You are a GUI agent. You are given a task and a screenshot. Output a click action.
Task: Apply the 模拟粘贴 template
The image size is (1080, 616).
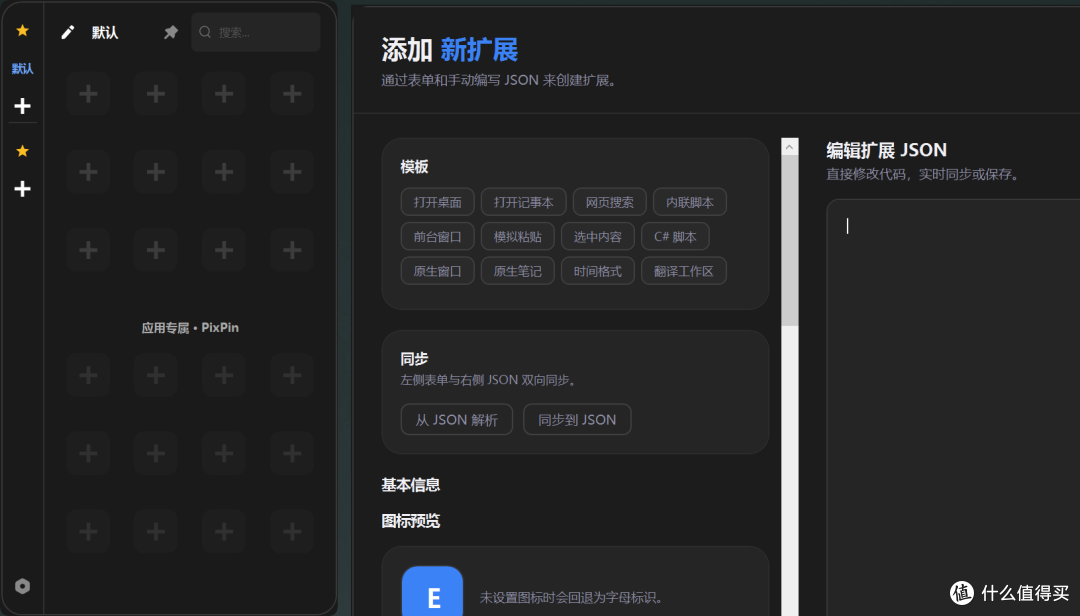click(x=517, y=236)
